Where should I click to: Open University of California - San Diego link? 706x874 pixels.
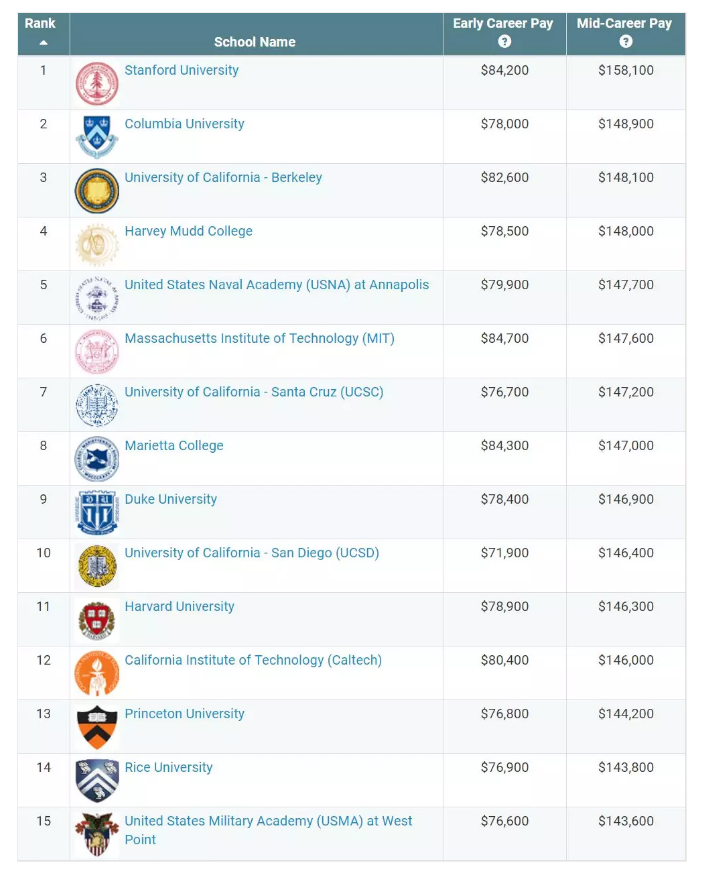252,553
